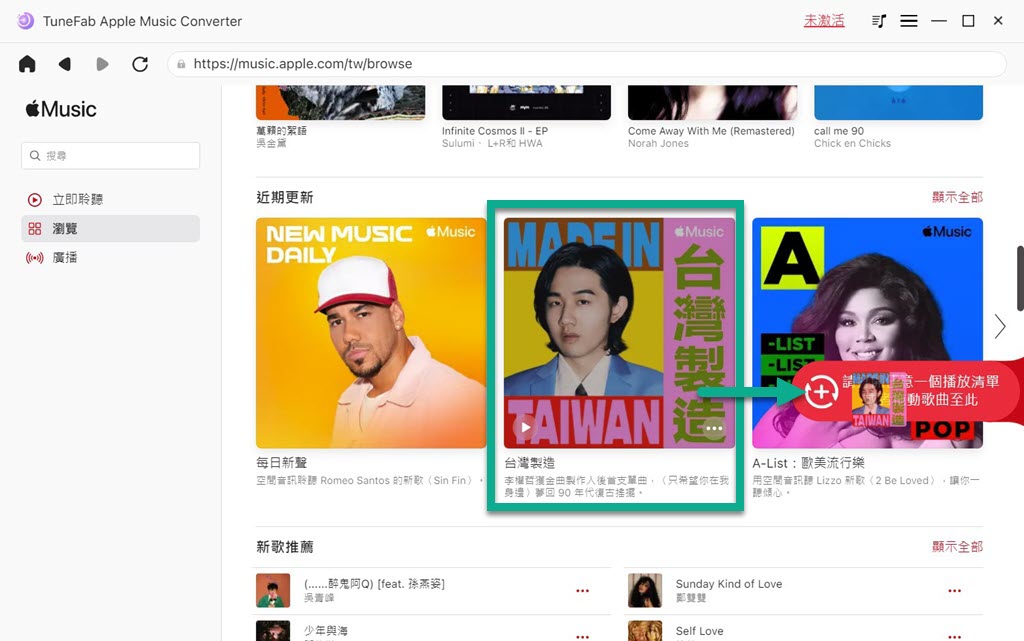Select 廣播 in sidebar
The image size is (1024, 641).
(110, 257)
